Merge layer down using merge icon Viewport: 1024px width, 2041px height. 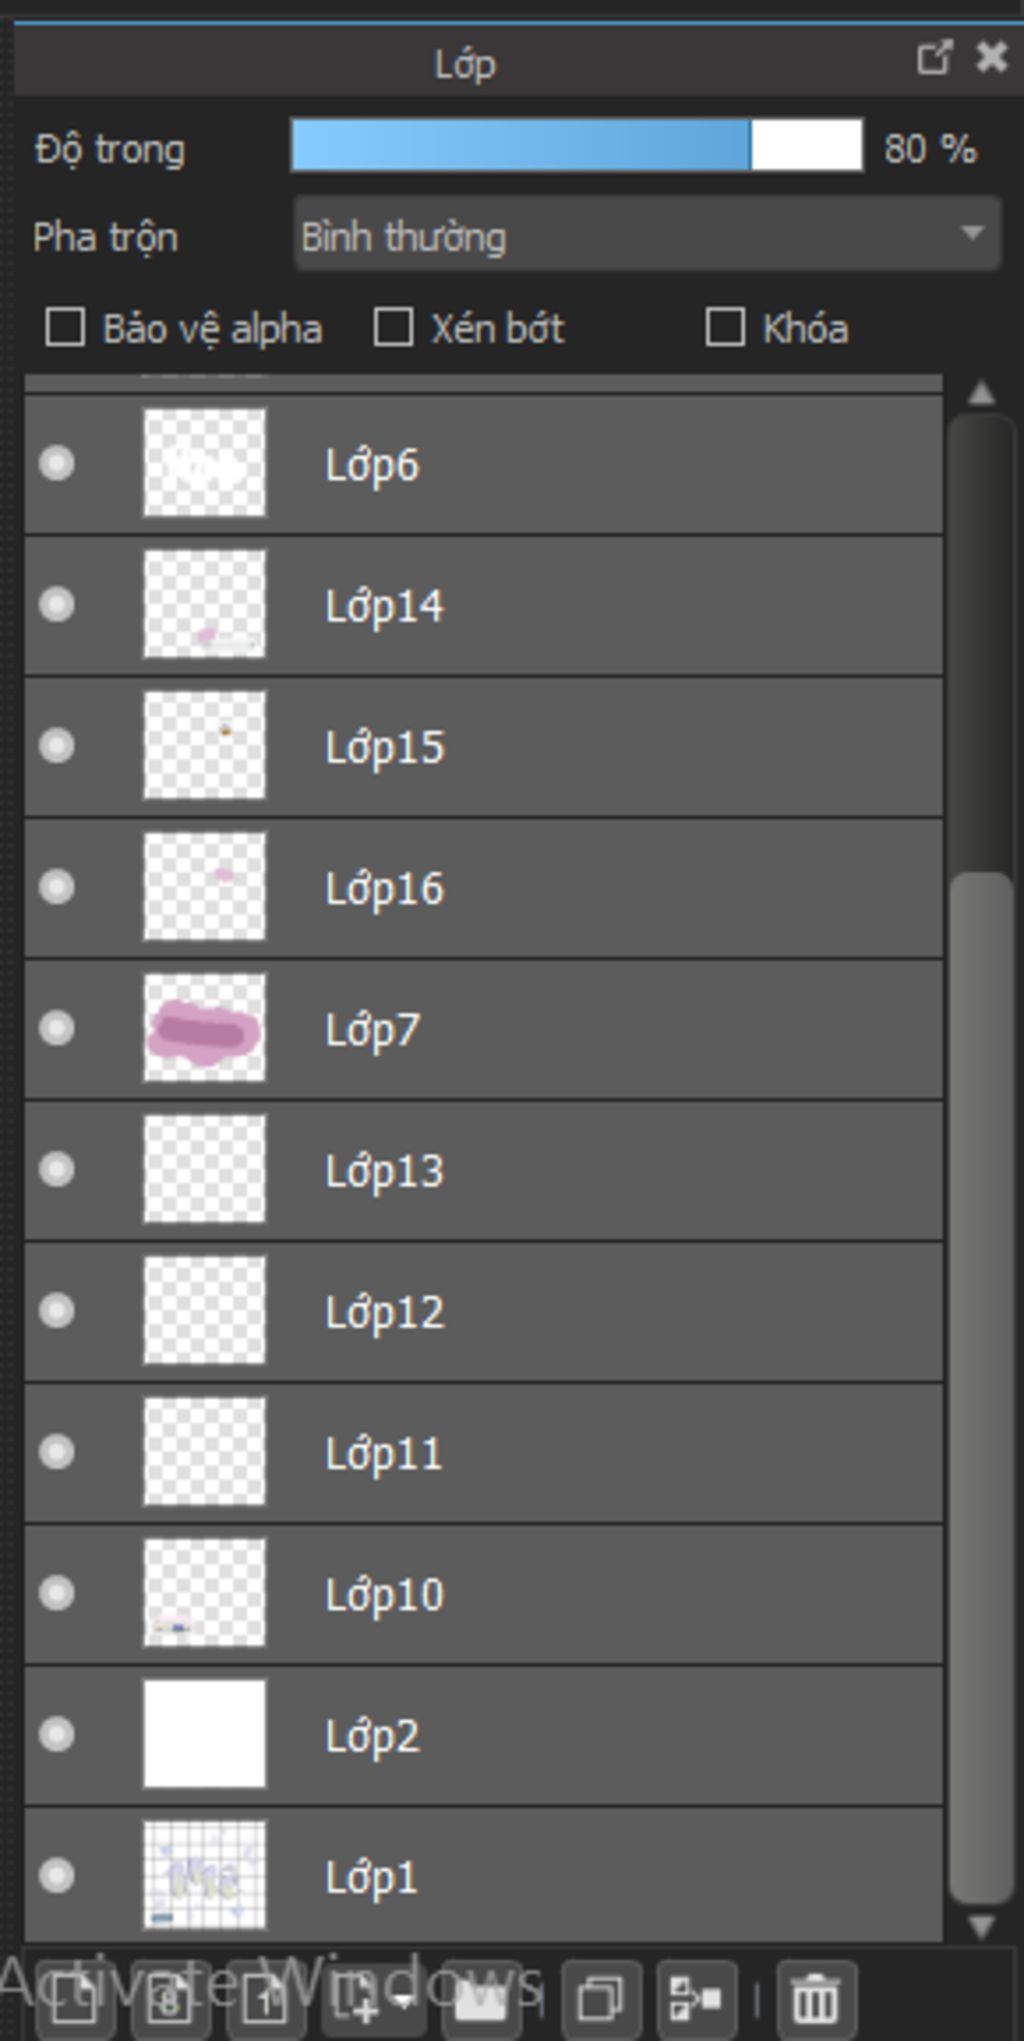[x=696, y=2000]
